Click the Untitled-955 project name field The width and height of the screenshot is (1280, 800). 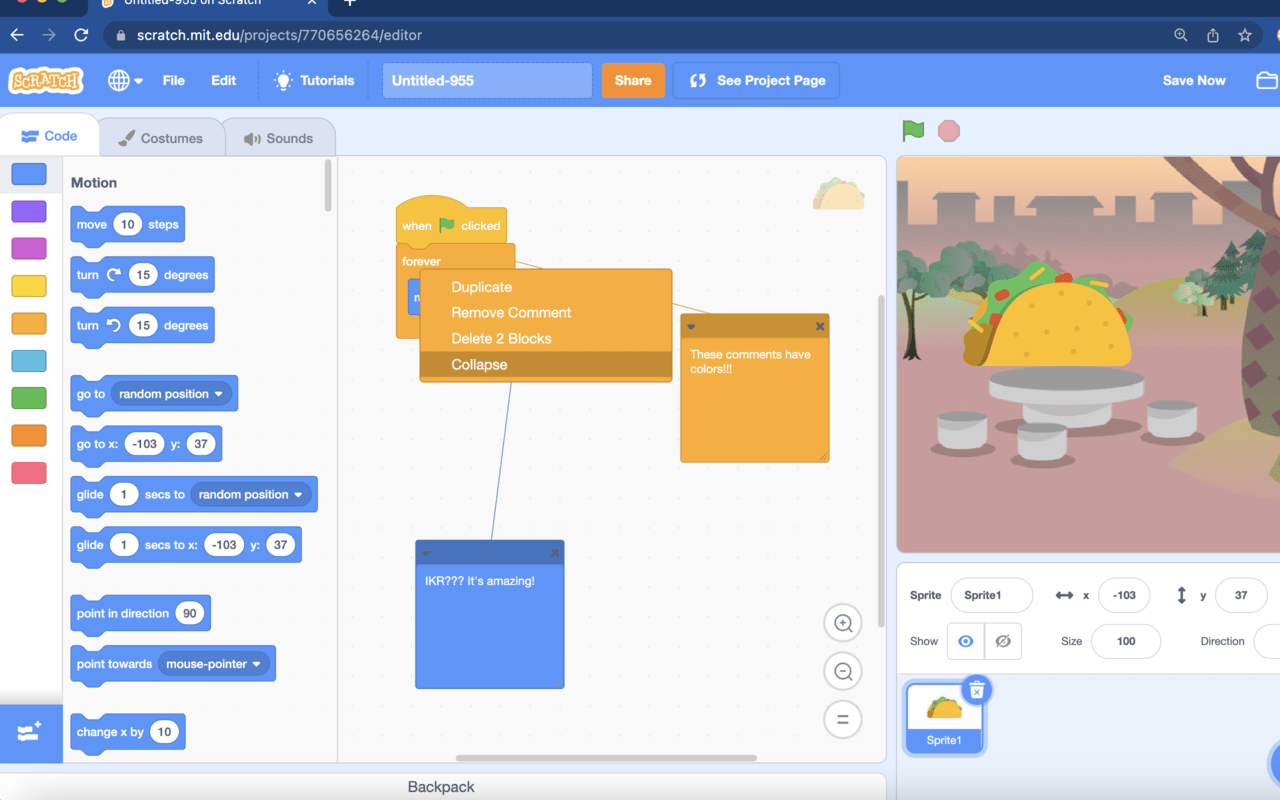tap(487, 80)
